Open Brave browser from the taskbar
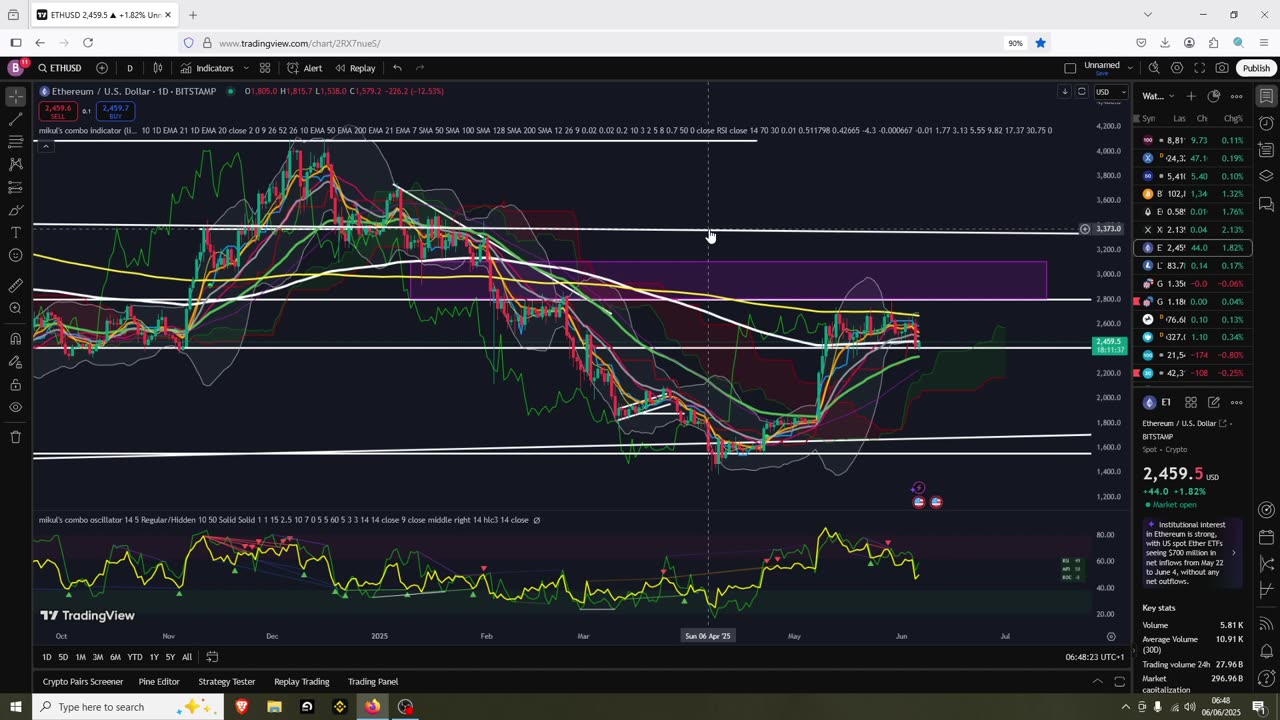Image resolution: width=1280 pixels, height=720 pixels. (x=242, y=707)
